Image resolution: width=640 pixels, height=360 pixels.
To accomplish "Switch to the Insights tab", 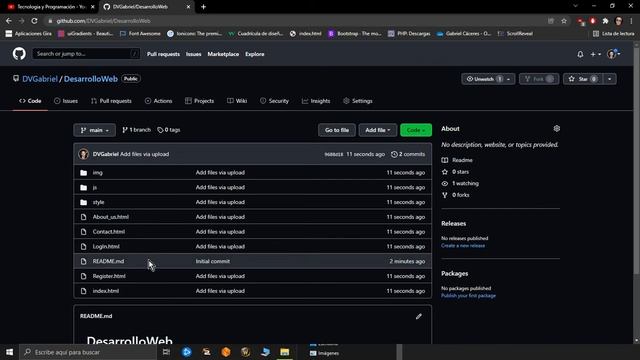I will pyautogui.click(x=316, y=101).
